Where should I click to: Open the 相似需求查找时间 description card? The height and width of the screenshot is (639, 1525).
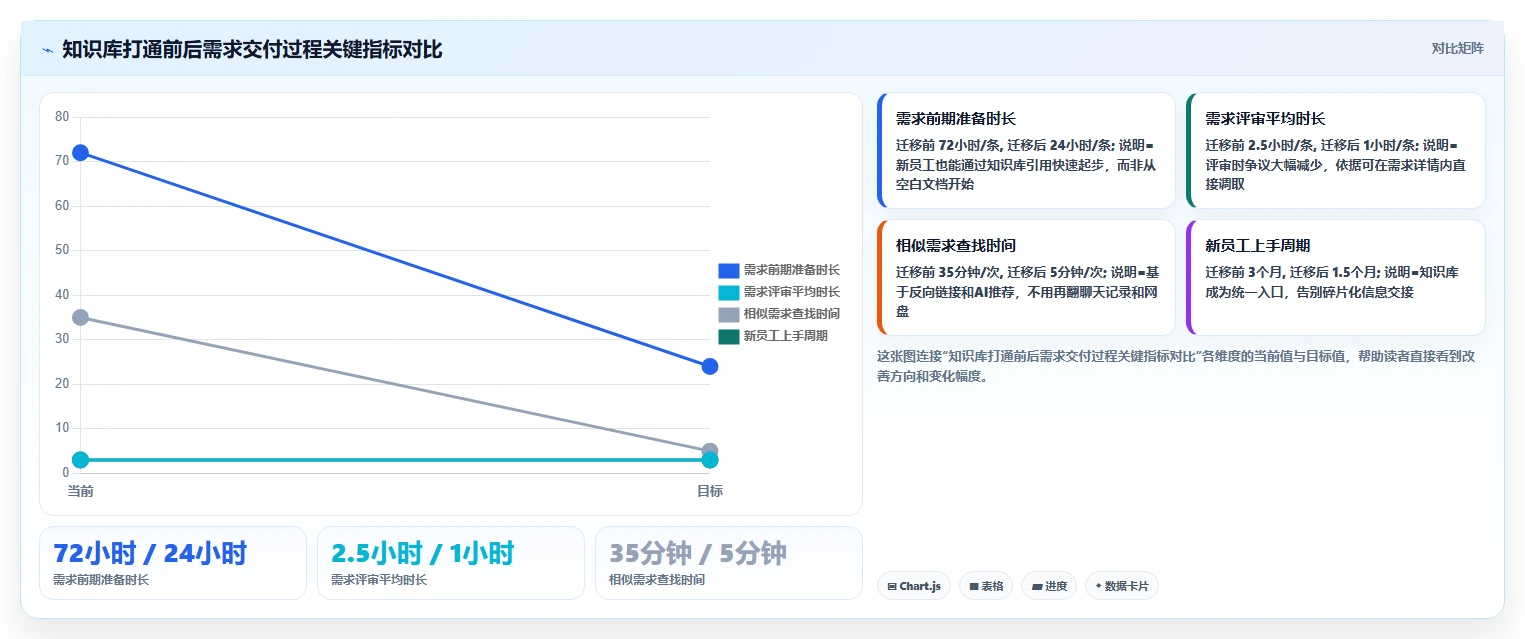(x=1026, y=277)
